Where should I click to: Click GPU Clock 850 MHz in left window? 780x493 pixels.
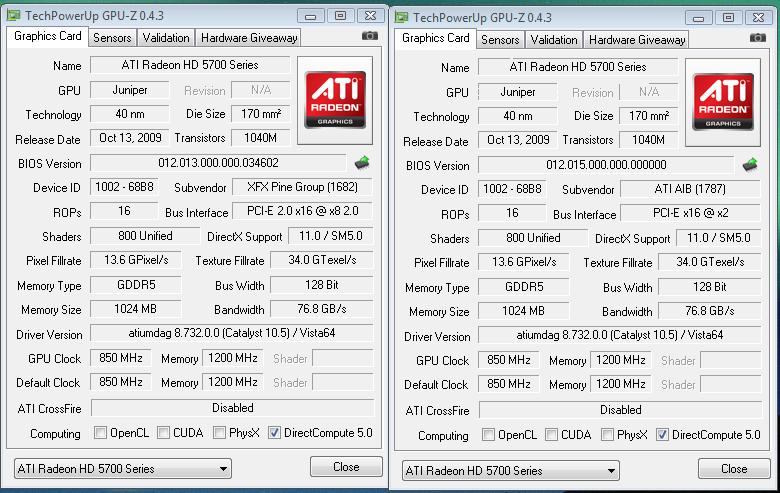pos(120,358)
